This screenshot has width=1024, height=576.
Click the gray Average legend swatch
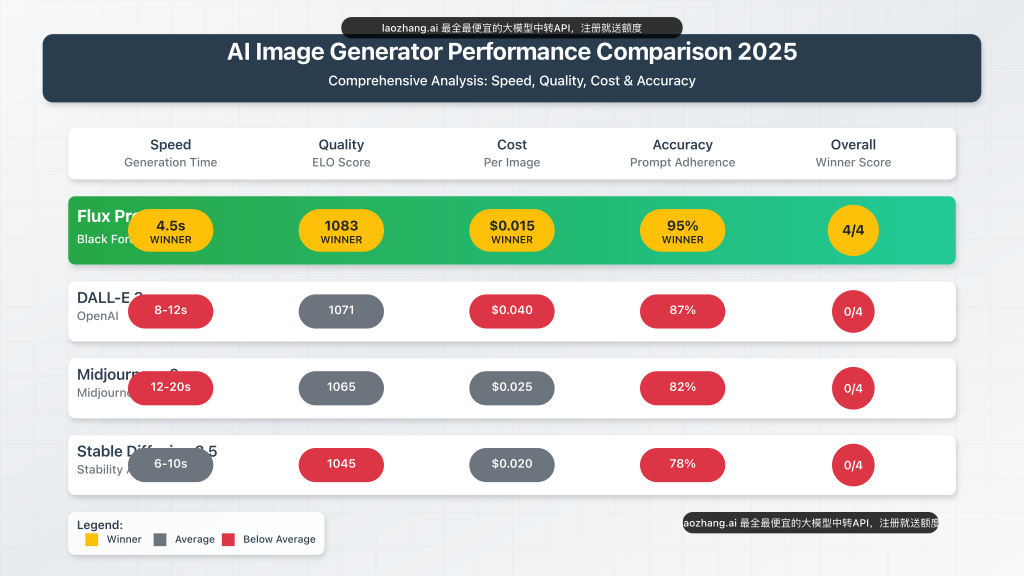click(x=160, y=539)
